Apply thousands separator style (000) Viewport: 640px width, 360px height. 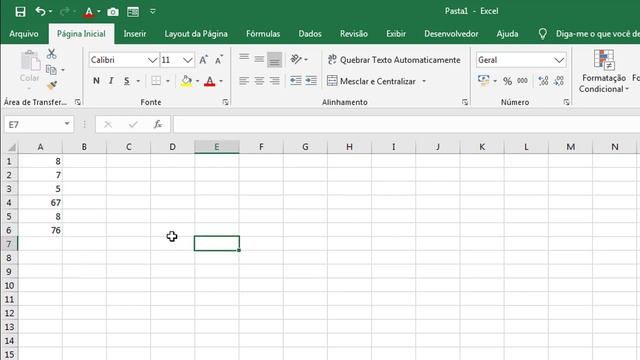522,81
